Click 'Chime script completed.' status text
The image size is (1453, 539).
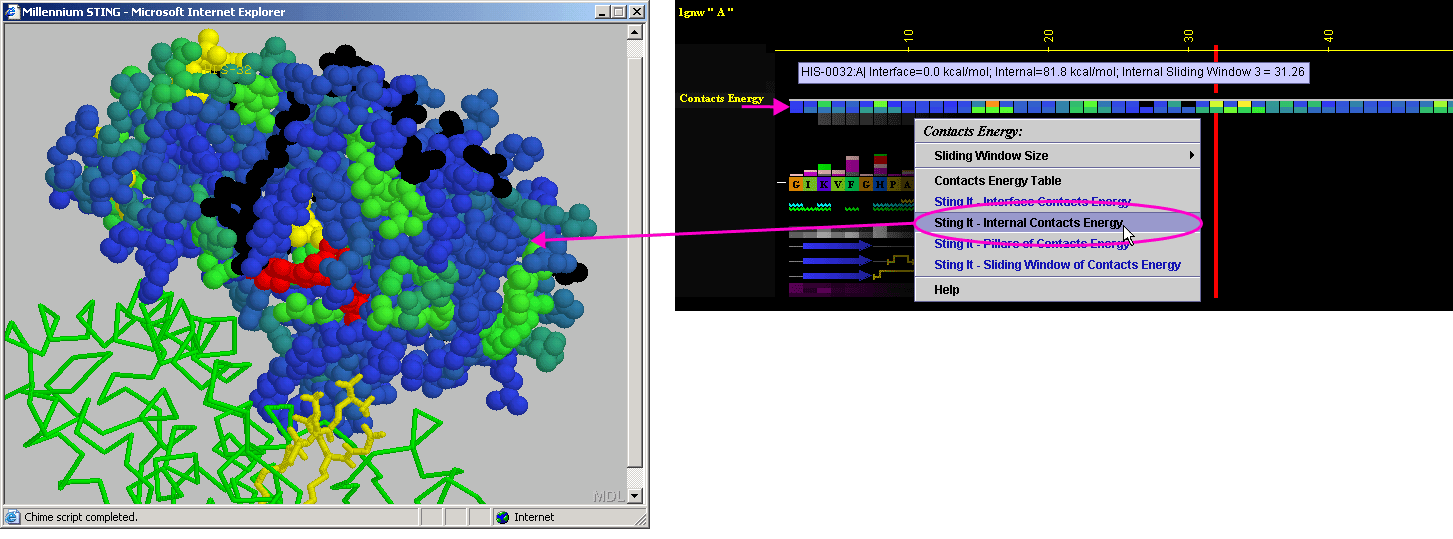pyautogui.click(x=81, y=517)
